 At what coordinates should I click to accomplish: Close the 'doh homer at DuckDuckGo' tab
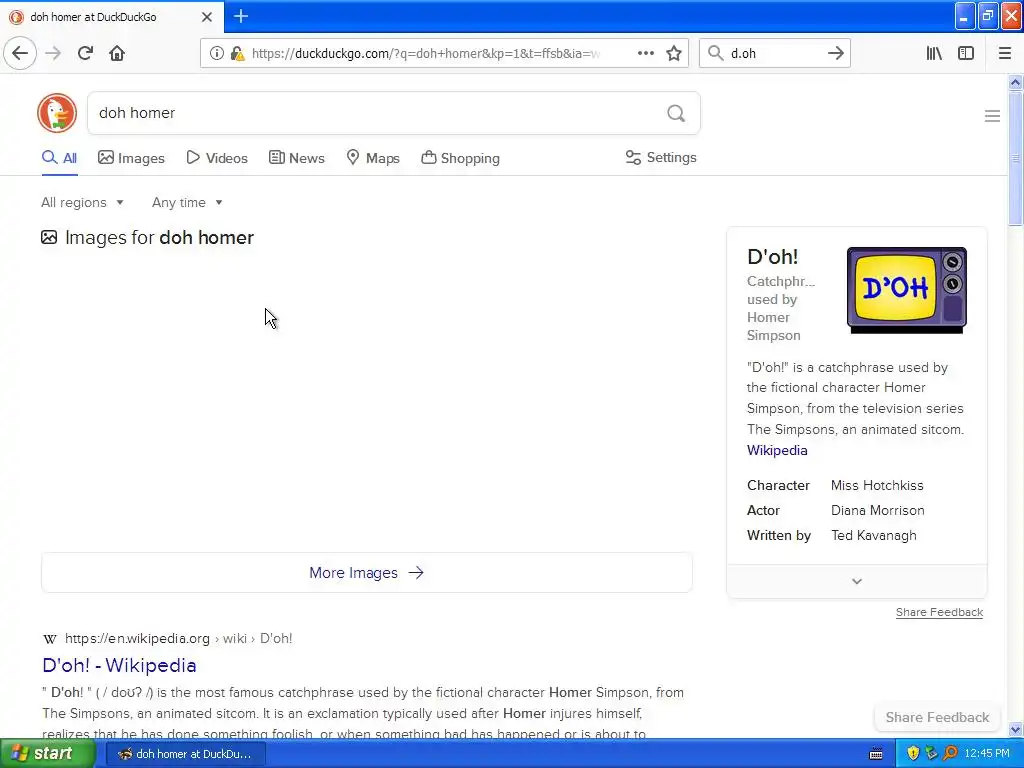pyautogui.click(x=206, y=17)
